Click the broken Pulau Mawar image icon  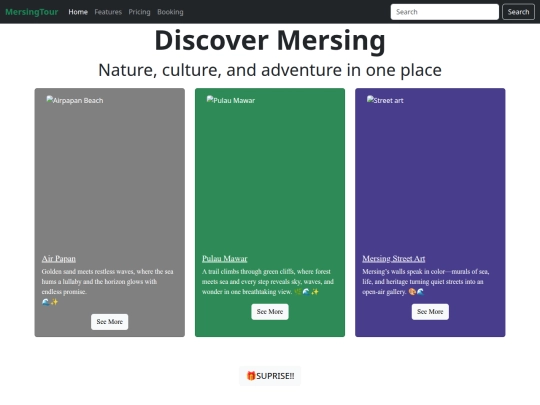(210, 100)
